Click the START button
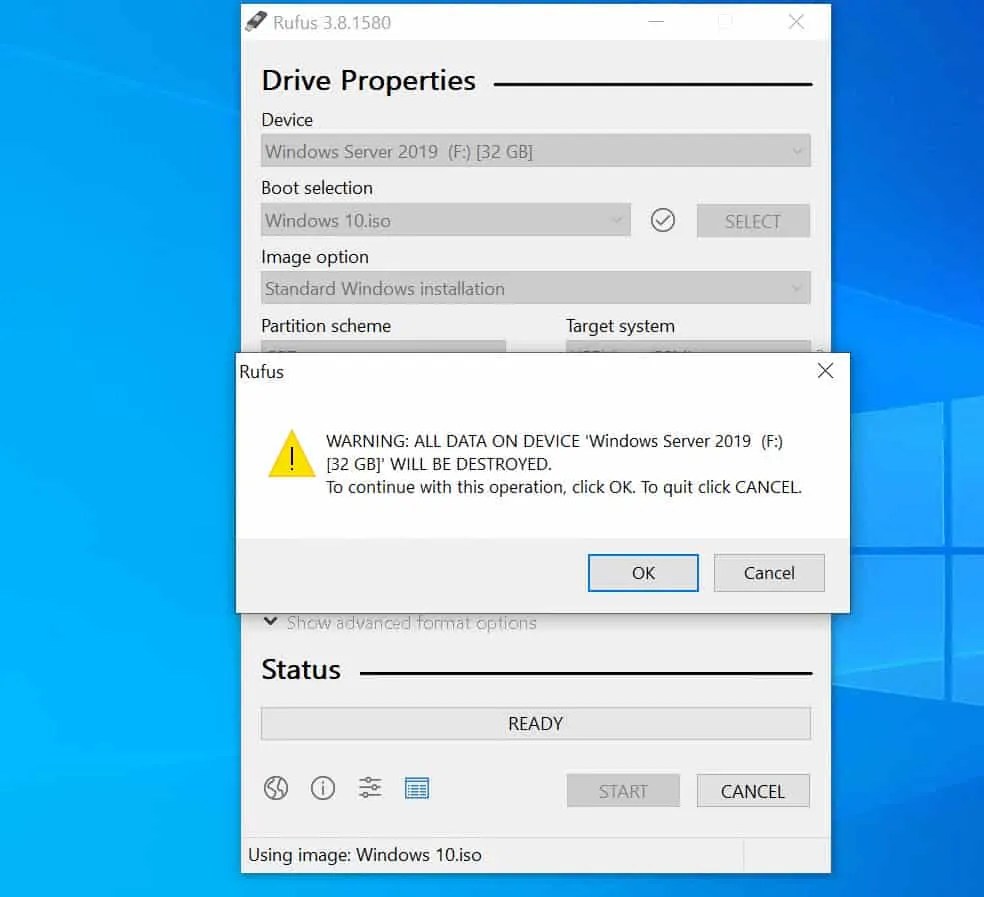The height and width of the screenshot is (897, 984). click(x=622, y=790)
